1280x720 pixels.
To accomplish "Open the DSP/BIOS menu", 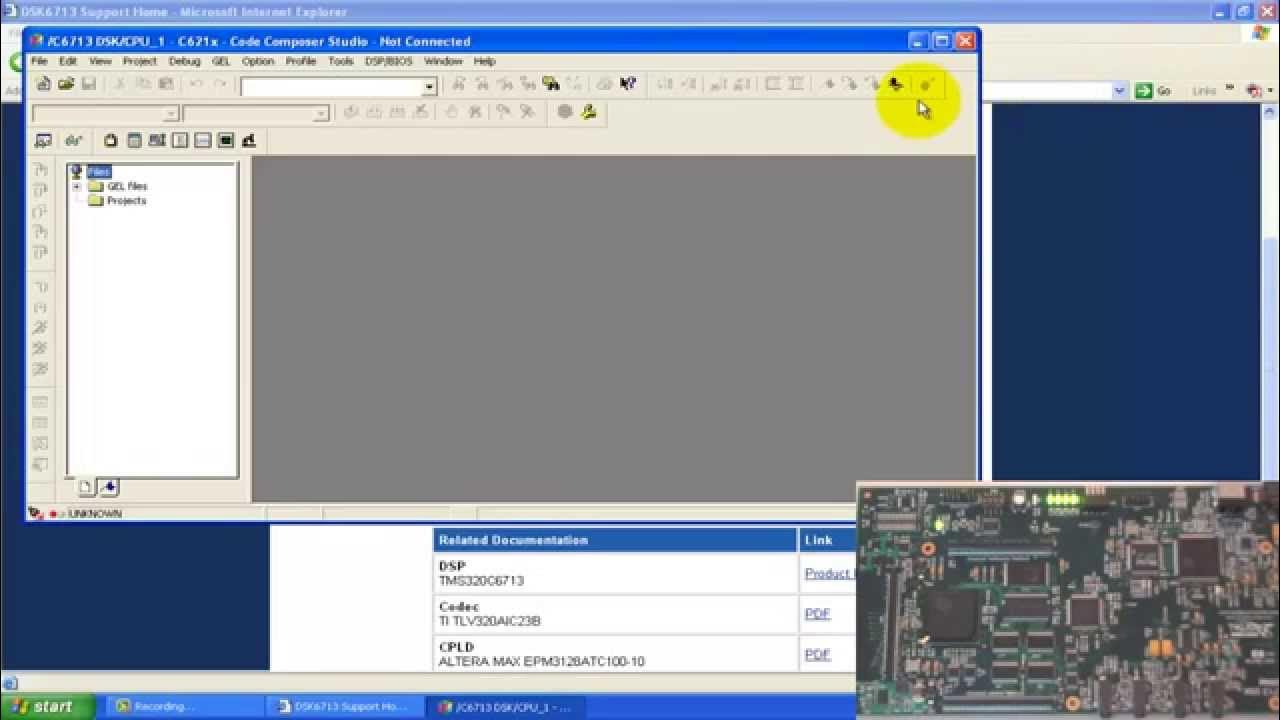I will coord(388,61).
